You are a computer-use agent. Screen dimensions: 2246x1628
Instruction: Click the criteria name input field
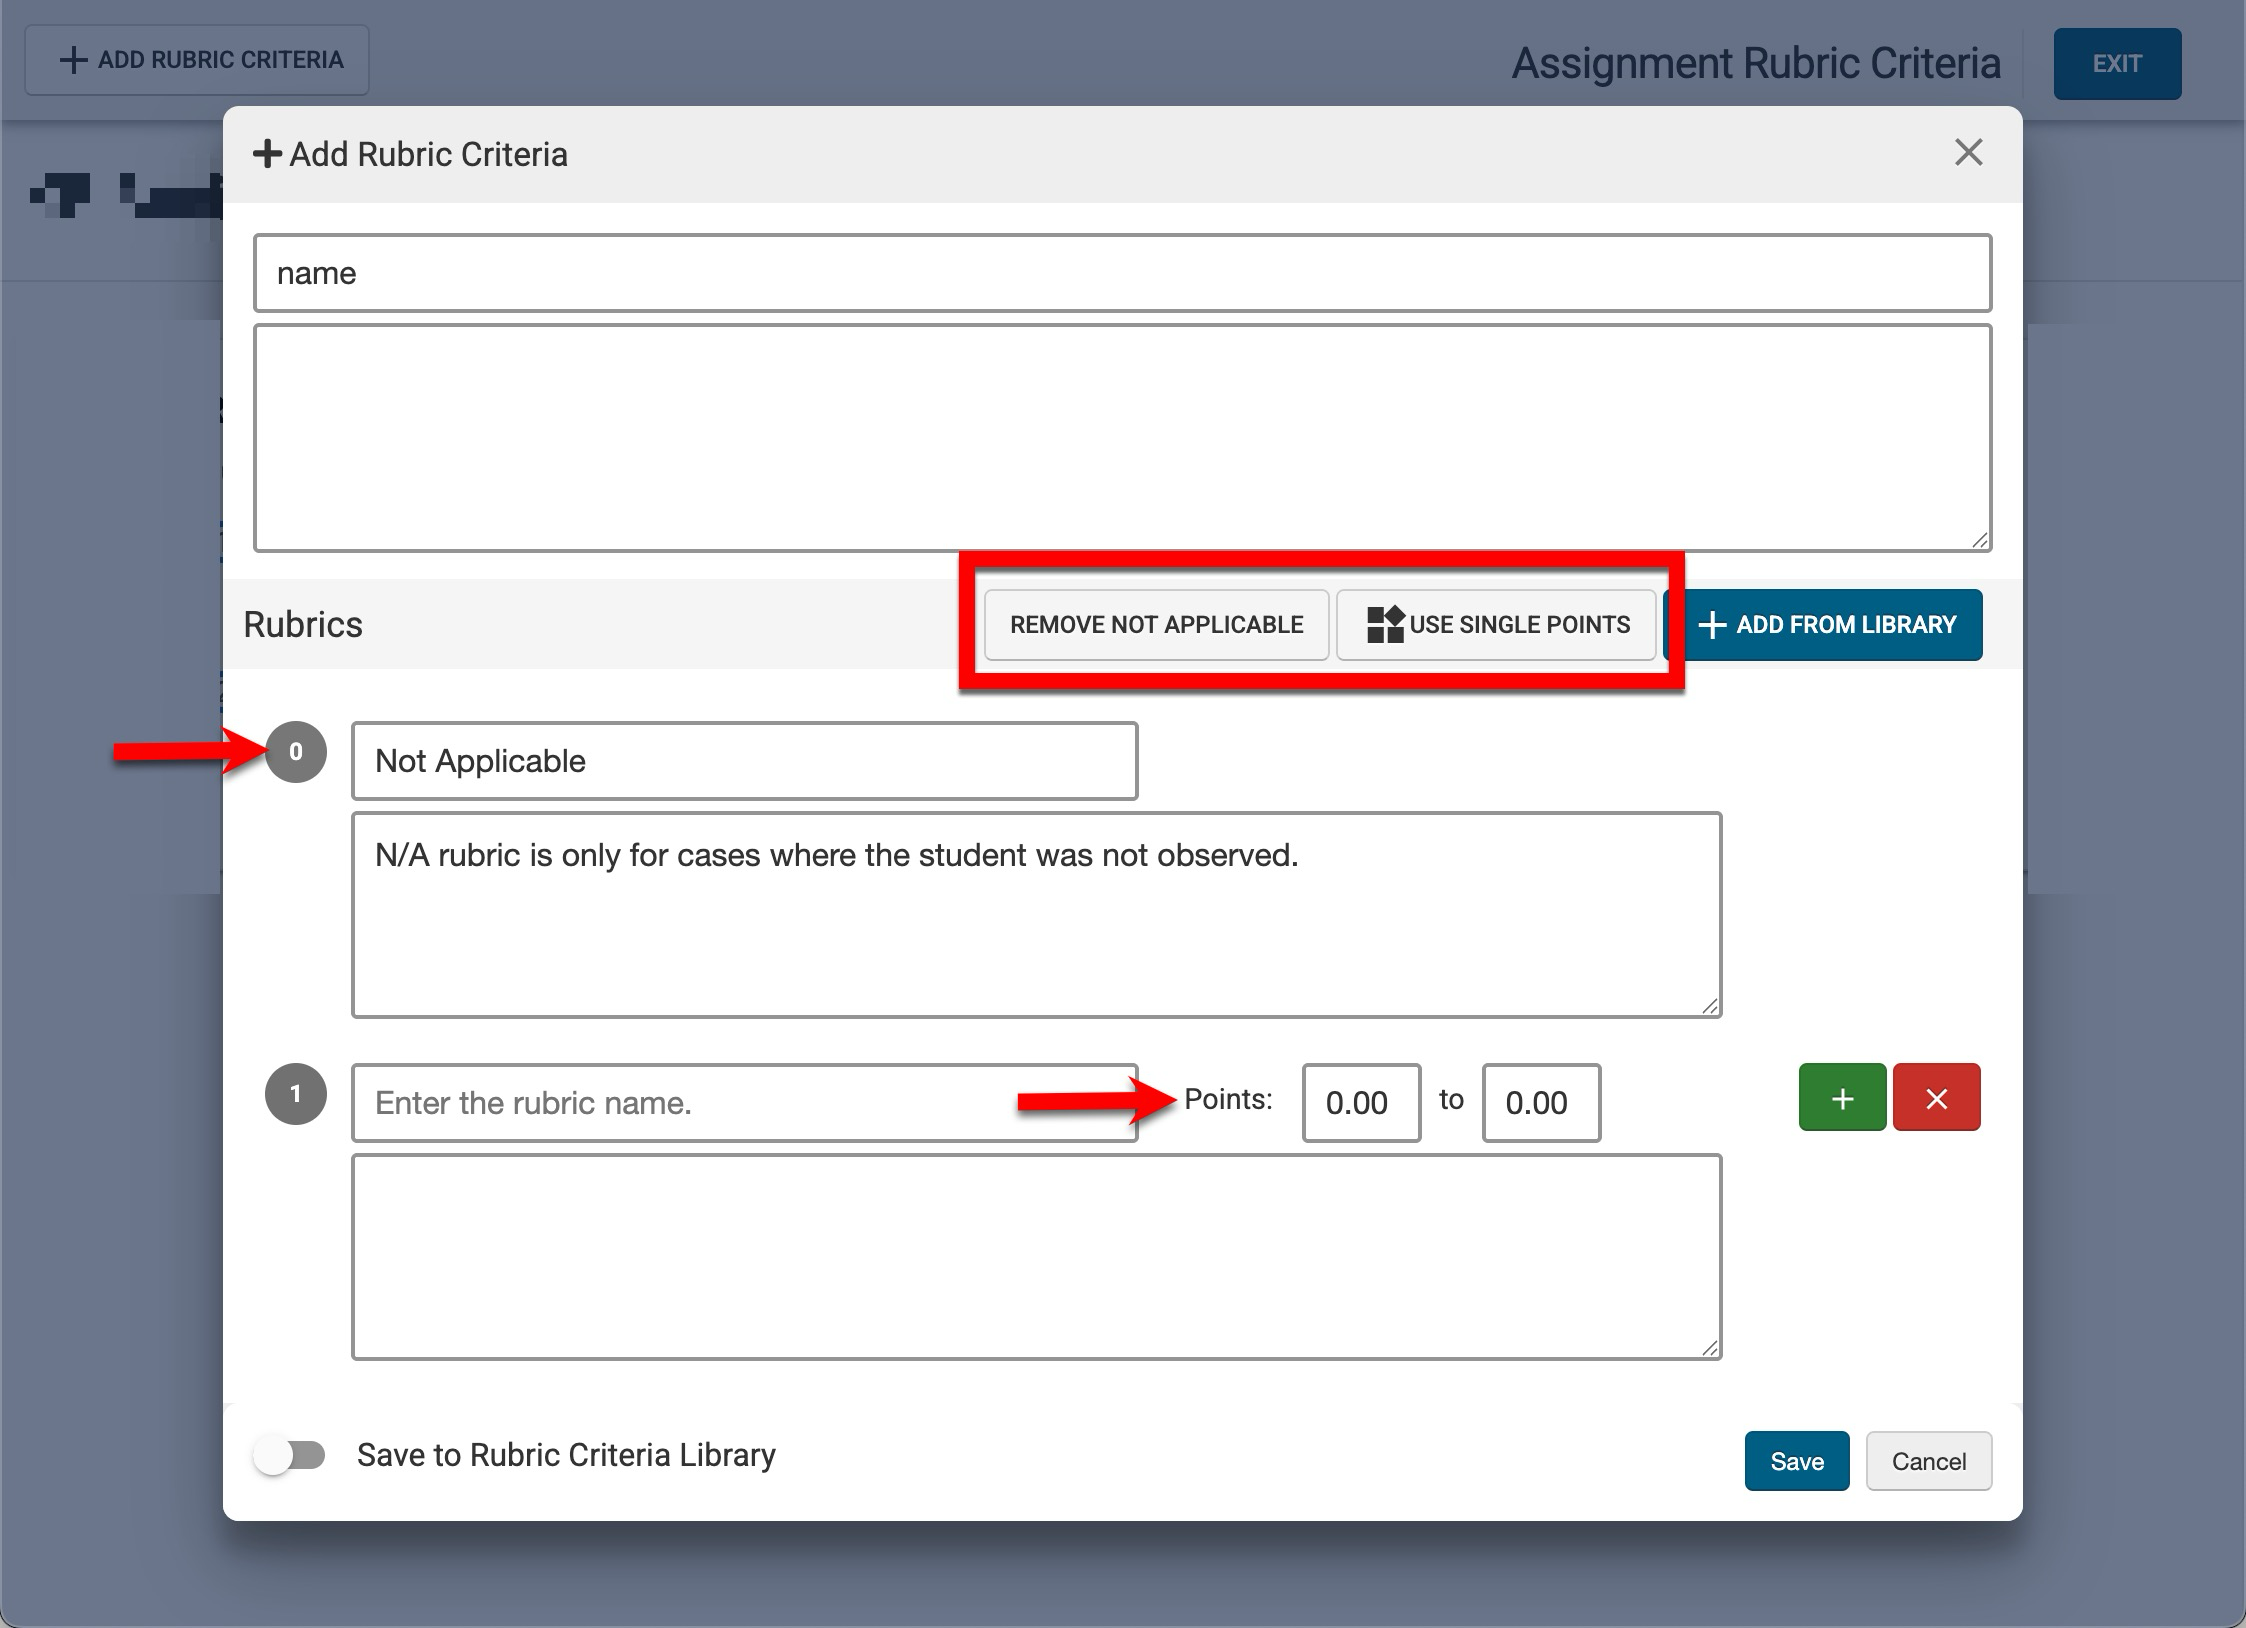click(1121, 273)
